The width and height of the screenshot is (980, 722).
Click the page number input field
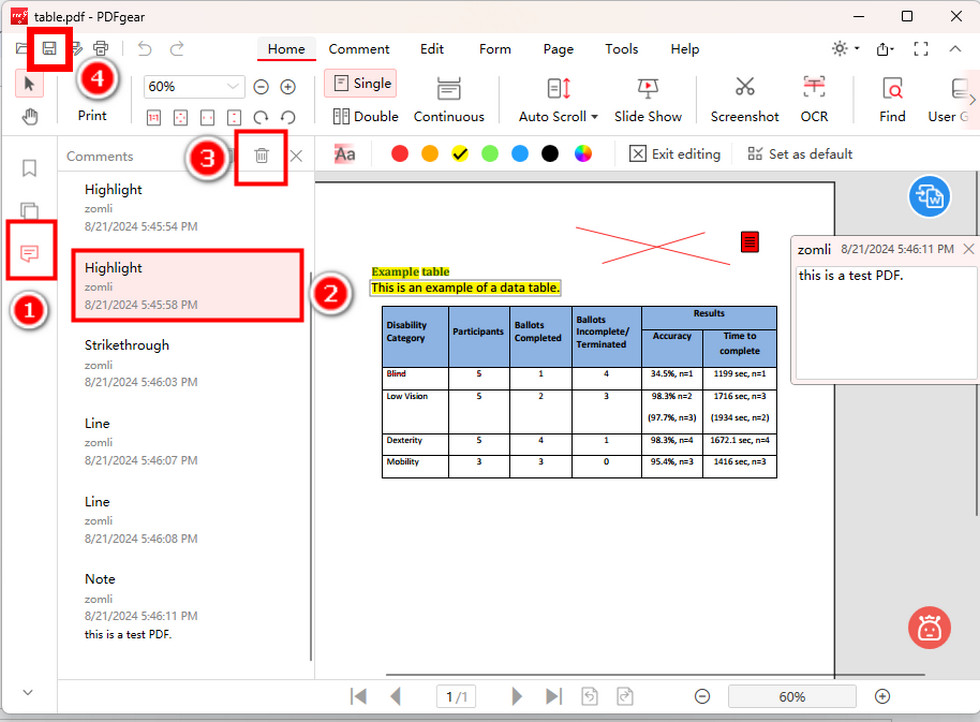pyautogui.click(x=455, y=696)
